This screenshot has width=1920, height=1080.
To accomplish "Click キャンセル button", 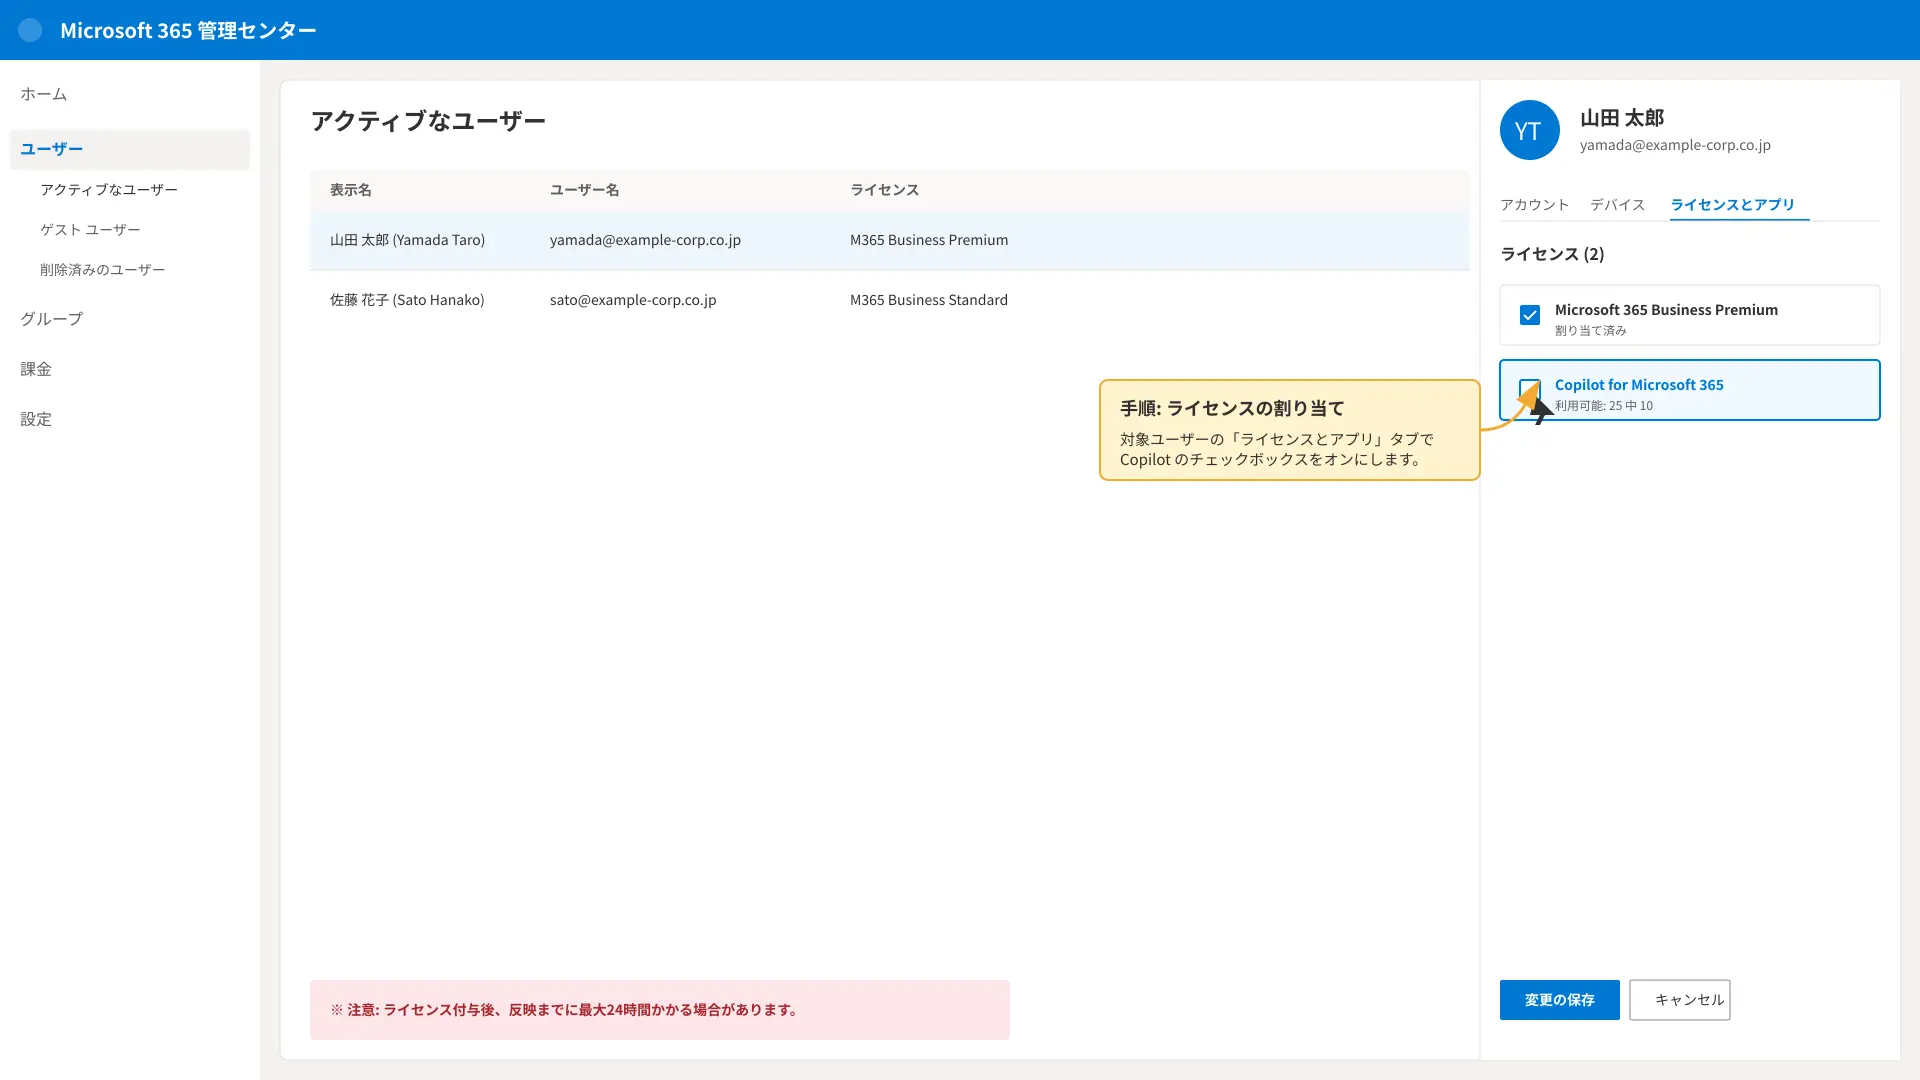I will point(1679,1000).
